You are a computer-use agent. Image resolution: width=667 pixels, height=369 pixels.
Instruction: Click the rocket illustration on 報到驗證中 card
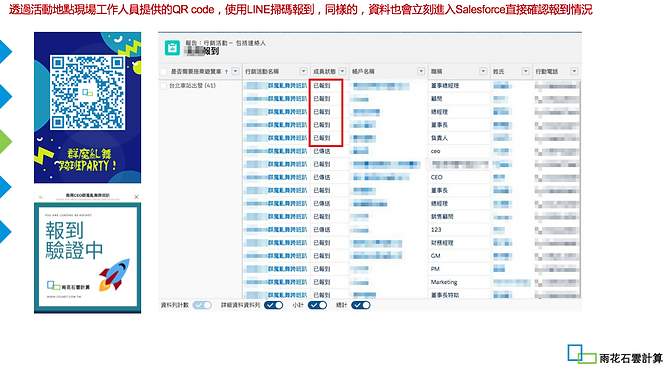114,275
